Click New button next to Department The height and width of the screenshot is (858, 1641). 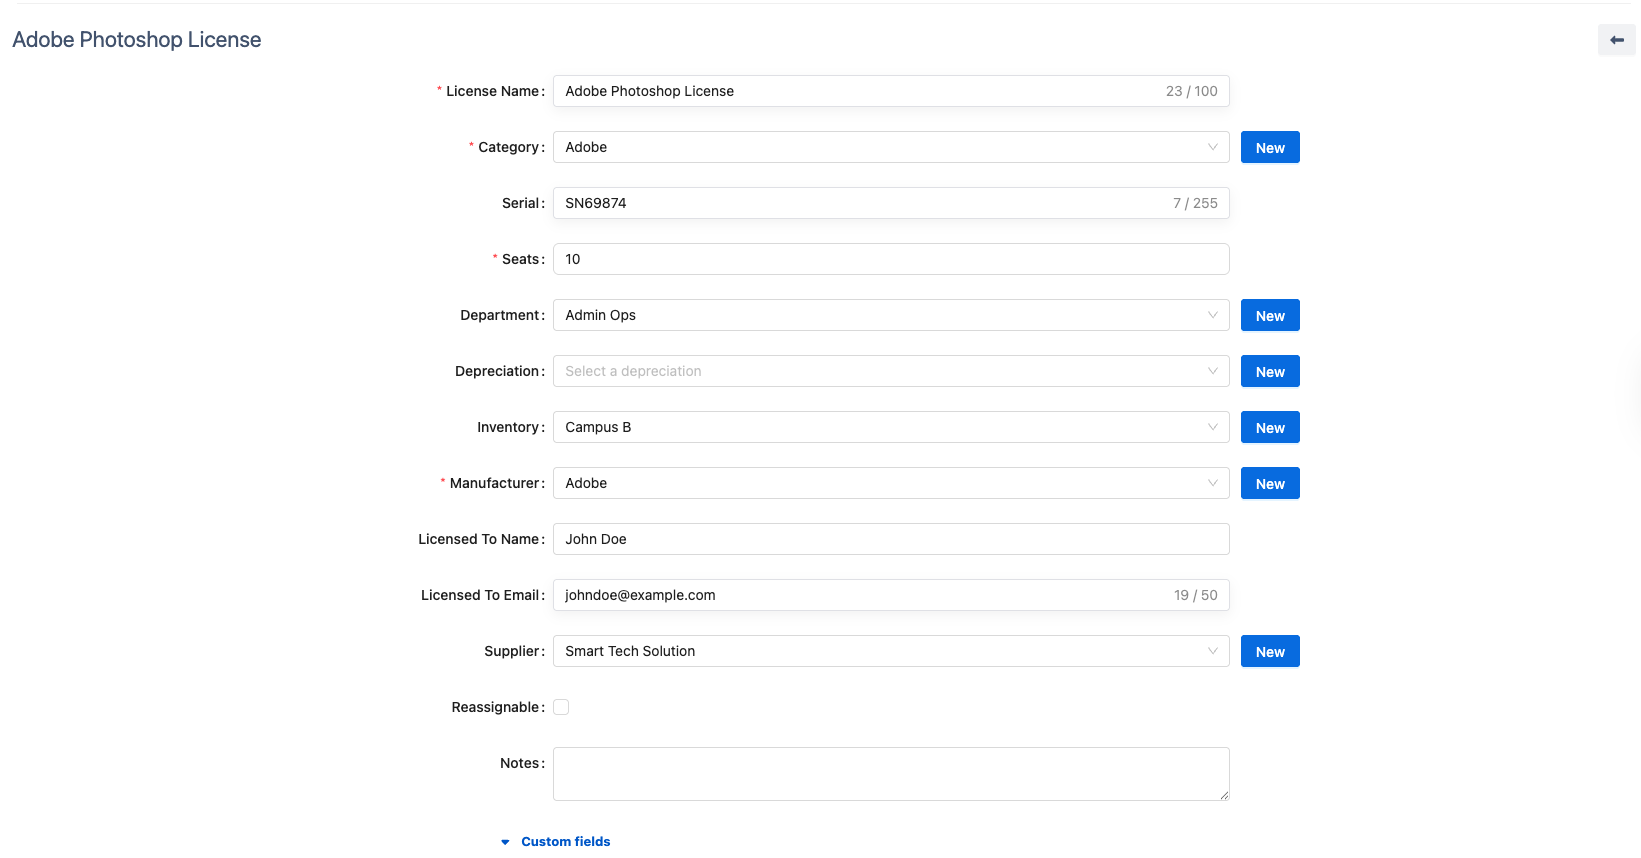tap(1270, 315)
